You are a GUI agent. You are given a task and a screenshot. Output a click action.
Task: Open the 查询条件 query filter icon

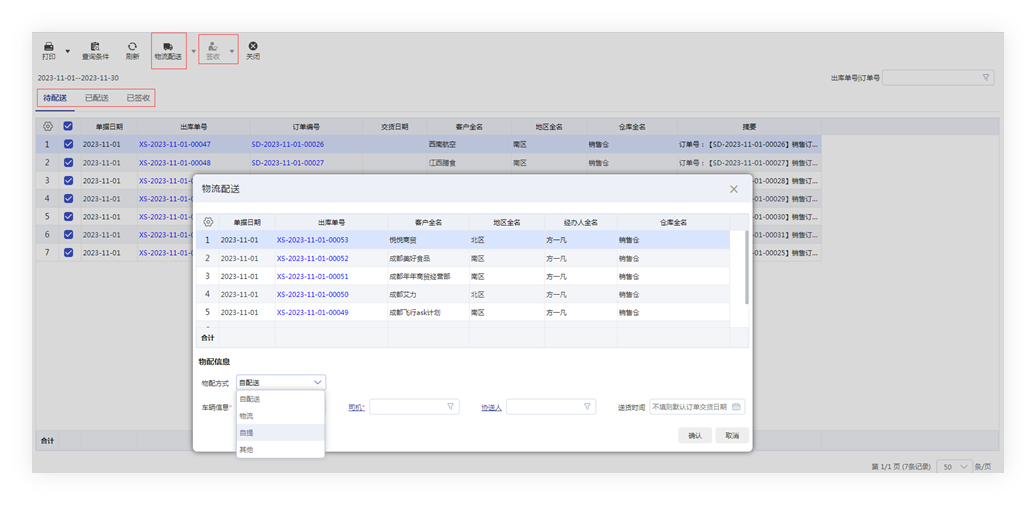tap(95, 46)
